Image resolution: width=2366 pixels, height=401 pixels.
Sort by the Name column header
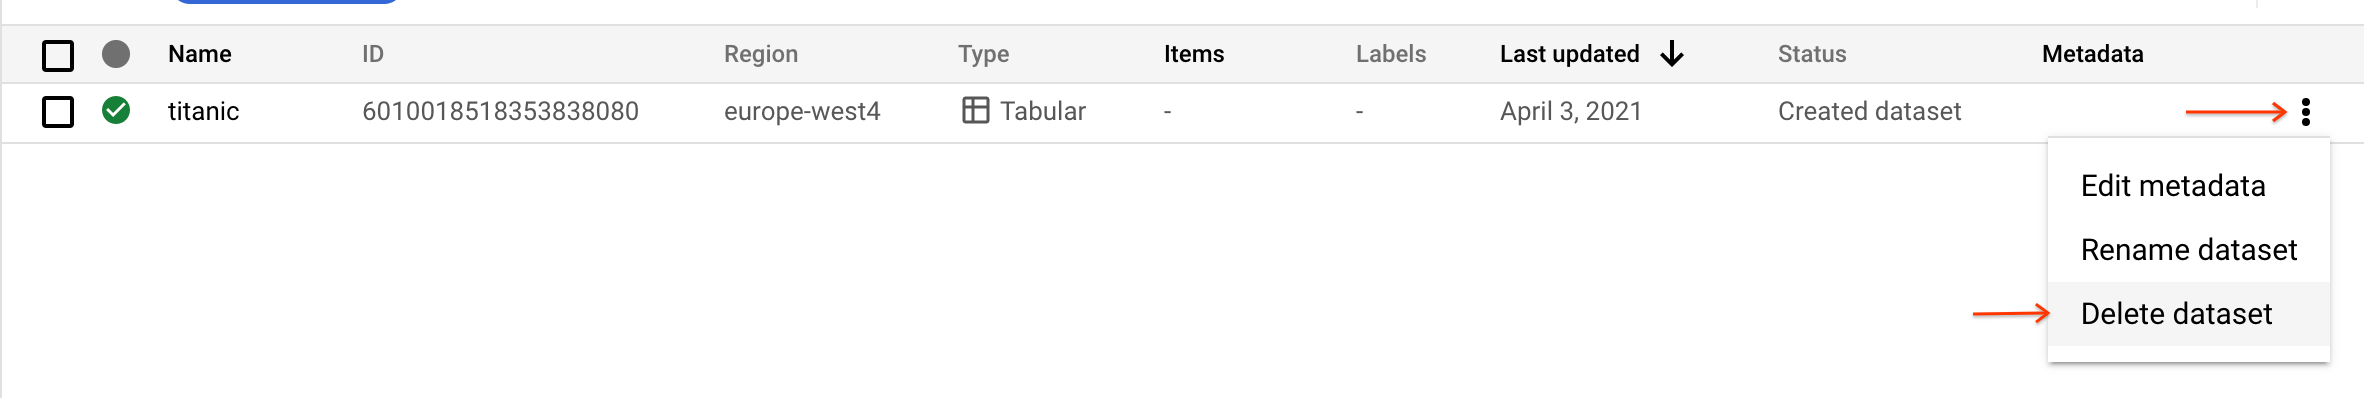(199, 54)
